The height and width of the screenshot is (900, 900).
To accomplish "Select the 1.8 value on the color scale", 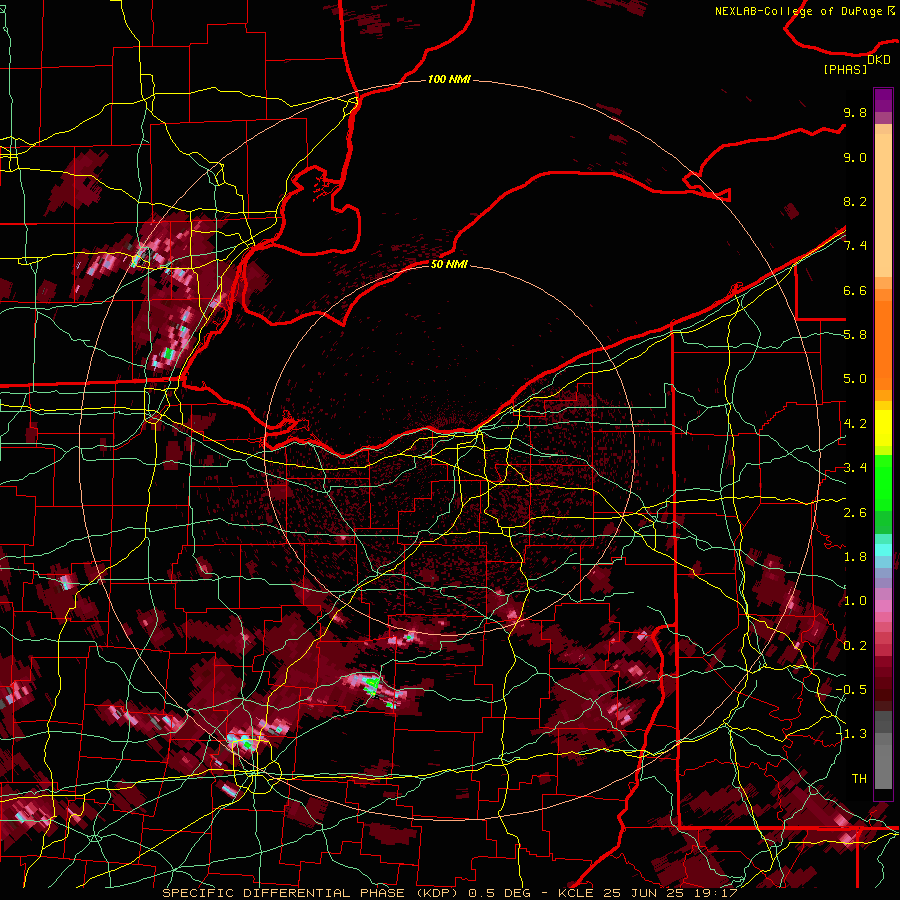I will pyautogui.click(x=855, y=557).
